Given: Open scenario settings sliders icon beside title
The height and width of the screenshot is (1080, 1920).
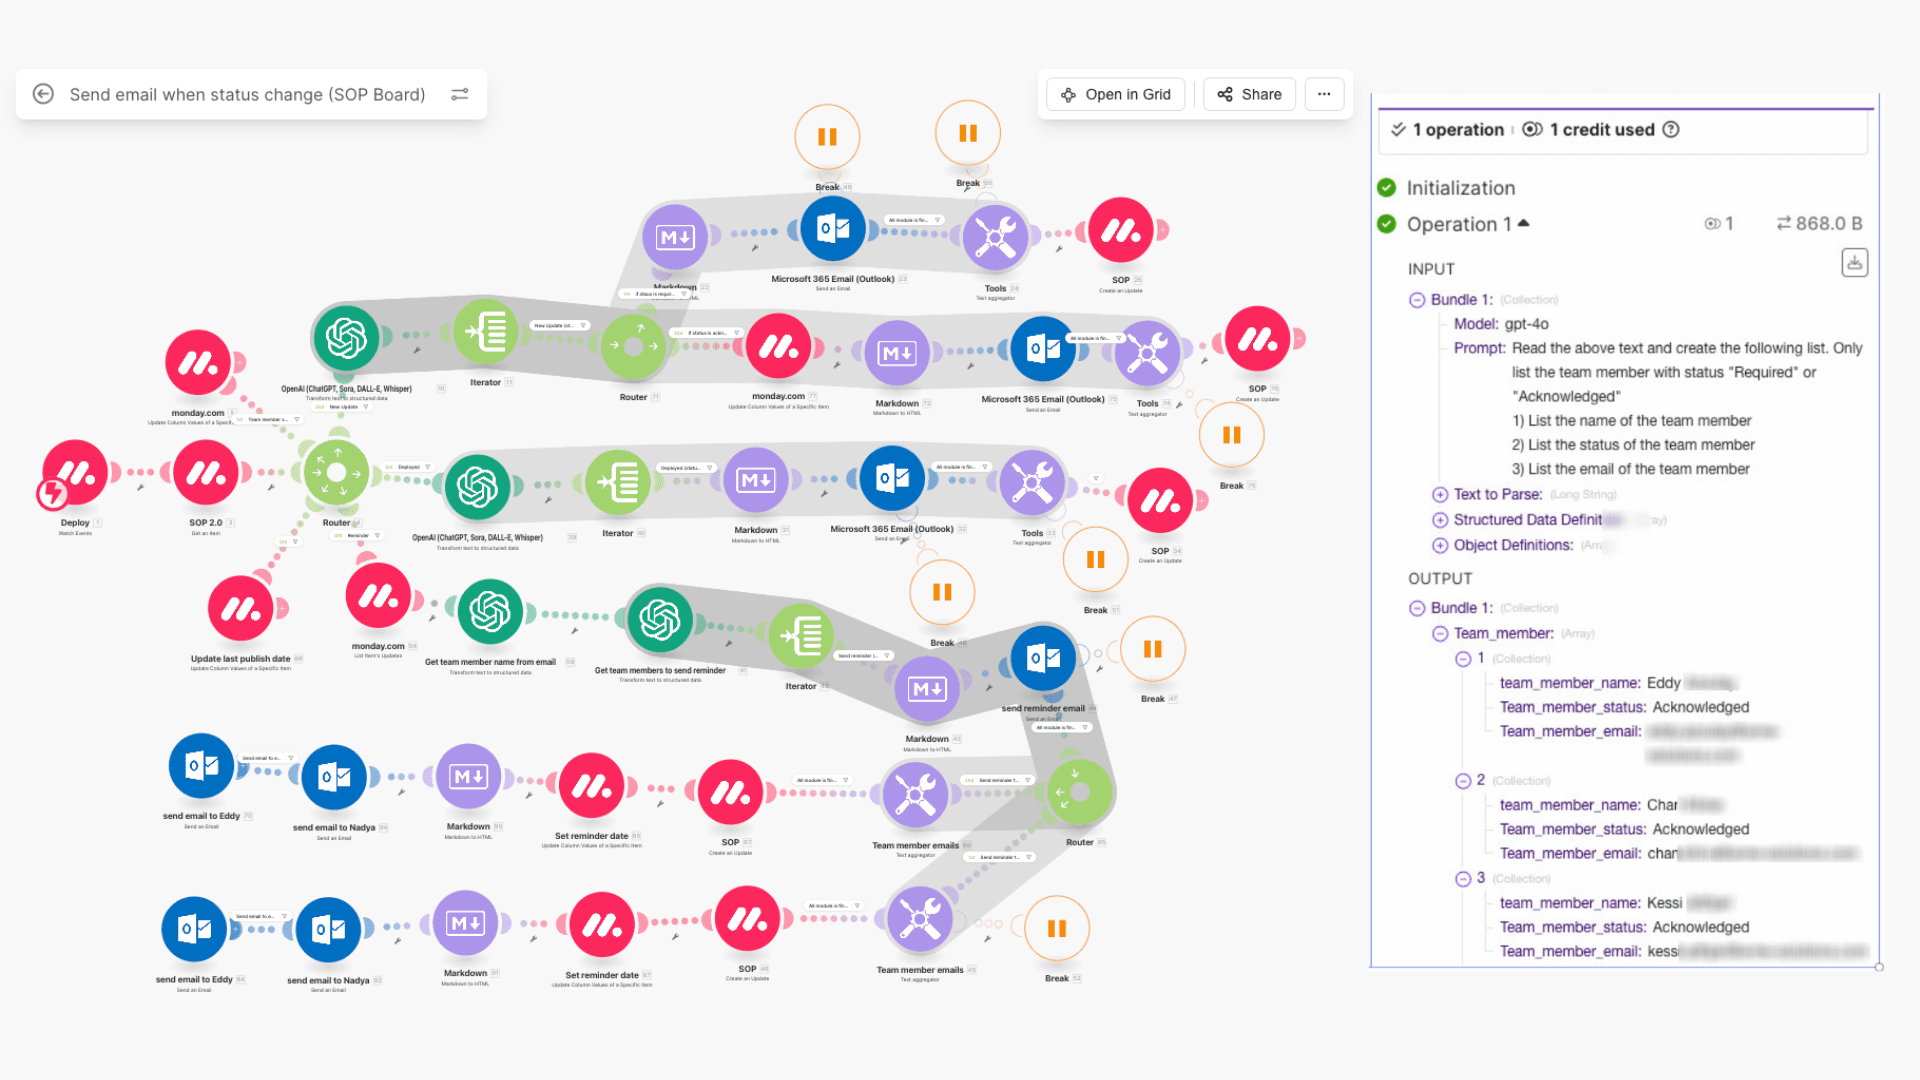Looking at the screenshot, I should click(x=460, y=94).
